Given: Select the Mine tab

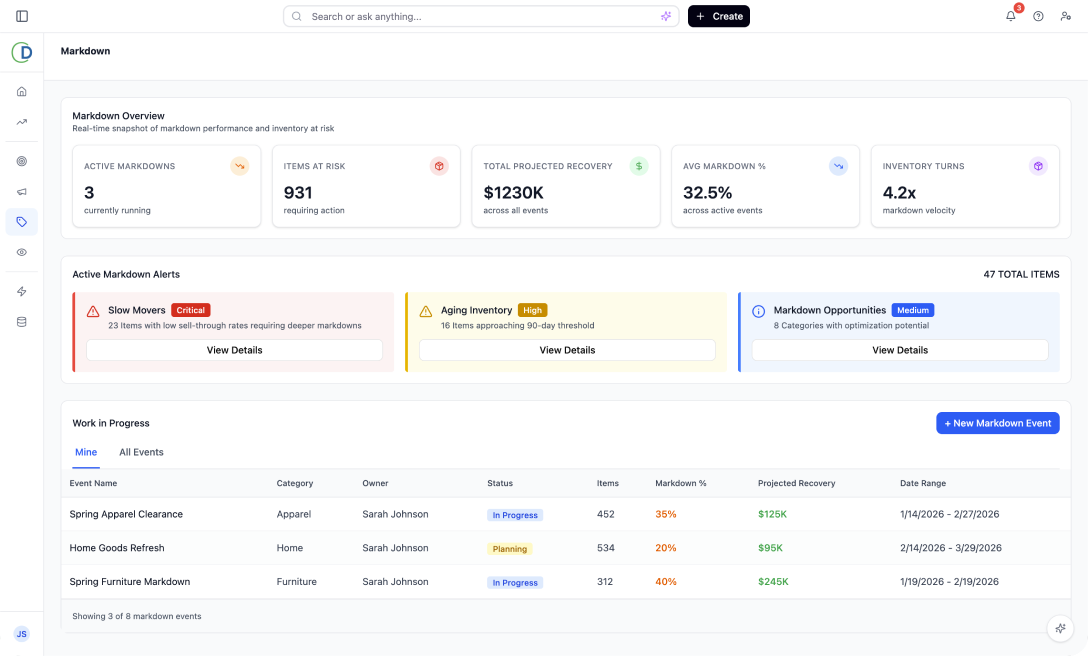Looking at the screenshot, I should coord(86,452).
